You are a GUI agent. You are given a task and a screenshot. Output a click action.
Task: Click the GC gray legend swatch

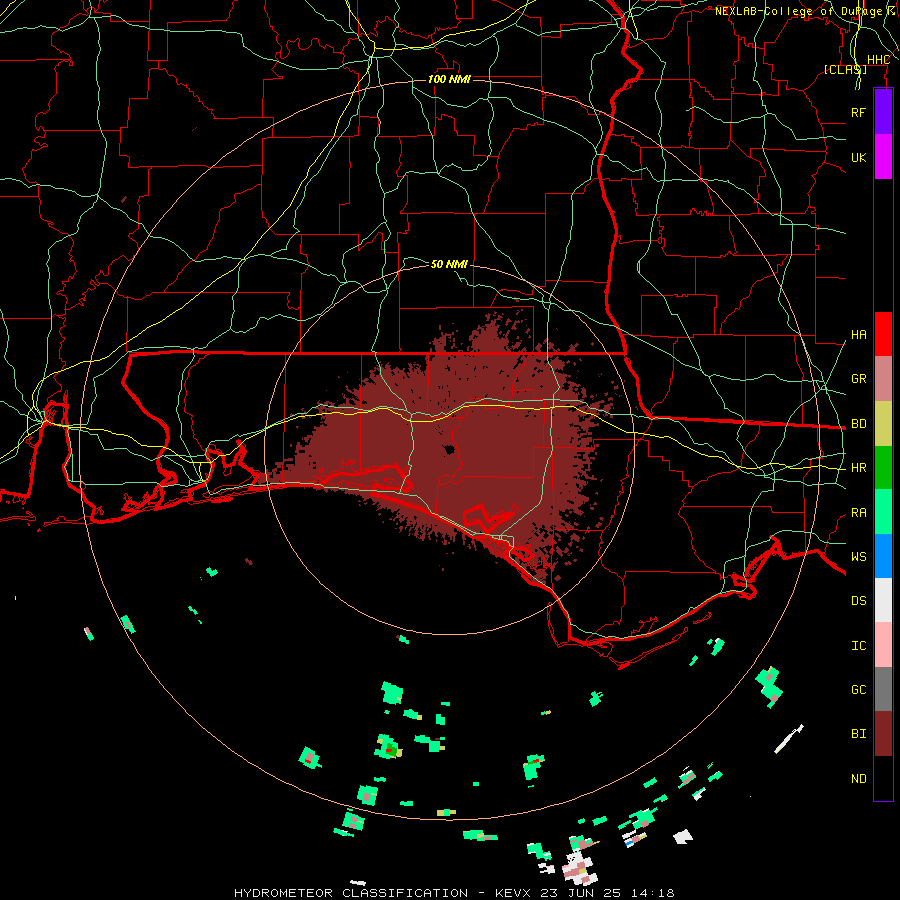883,689
